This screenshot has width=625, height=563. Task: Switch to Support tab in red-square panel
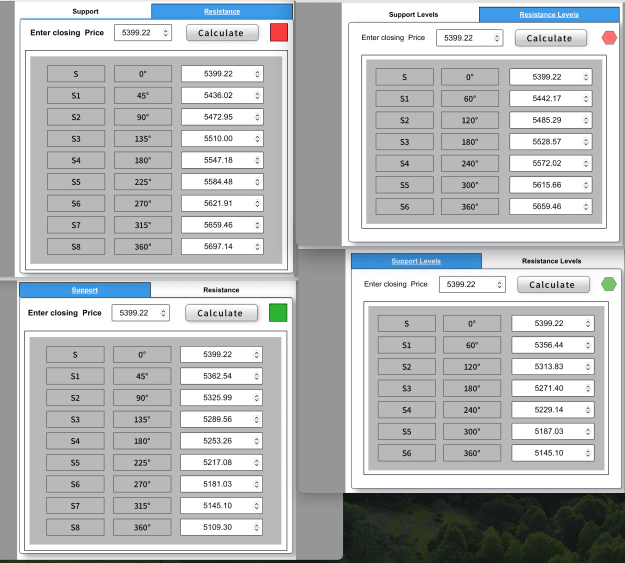pos(85,11)
